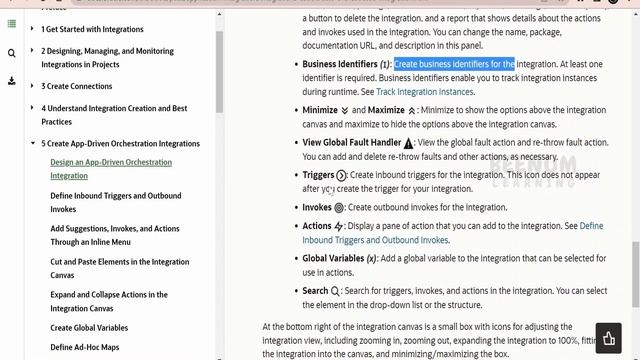Open the table of contents icon
Screen dimensions: 640x360
pyautogui.click(x=12, y=24)
